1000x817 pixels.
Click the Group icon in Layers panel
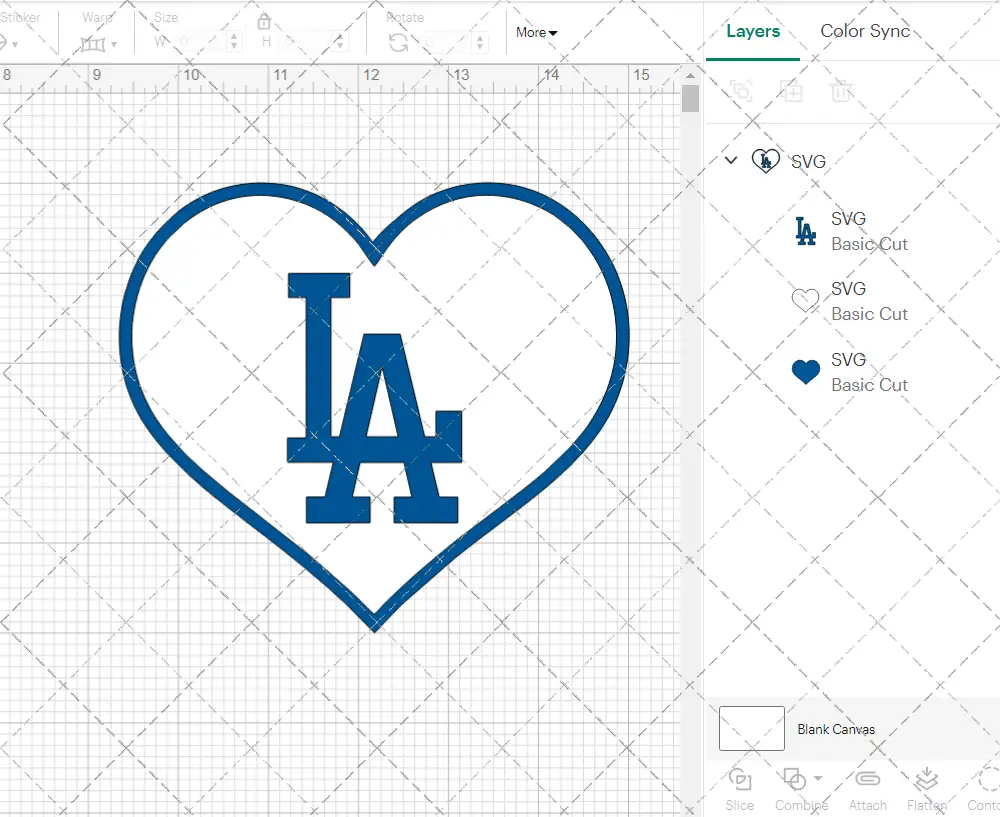tap(741, 92)
